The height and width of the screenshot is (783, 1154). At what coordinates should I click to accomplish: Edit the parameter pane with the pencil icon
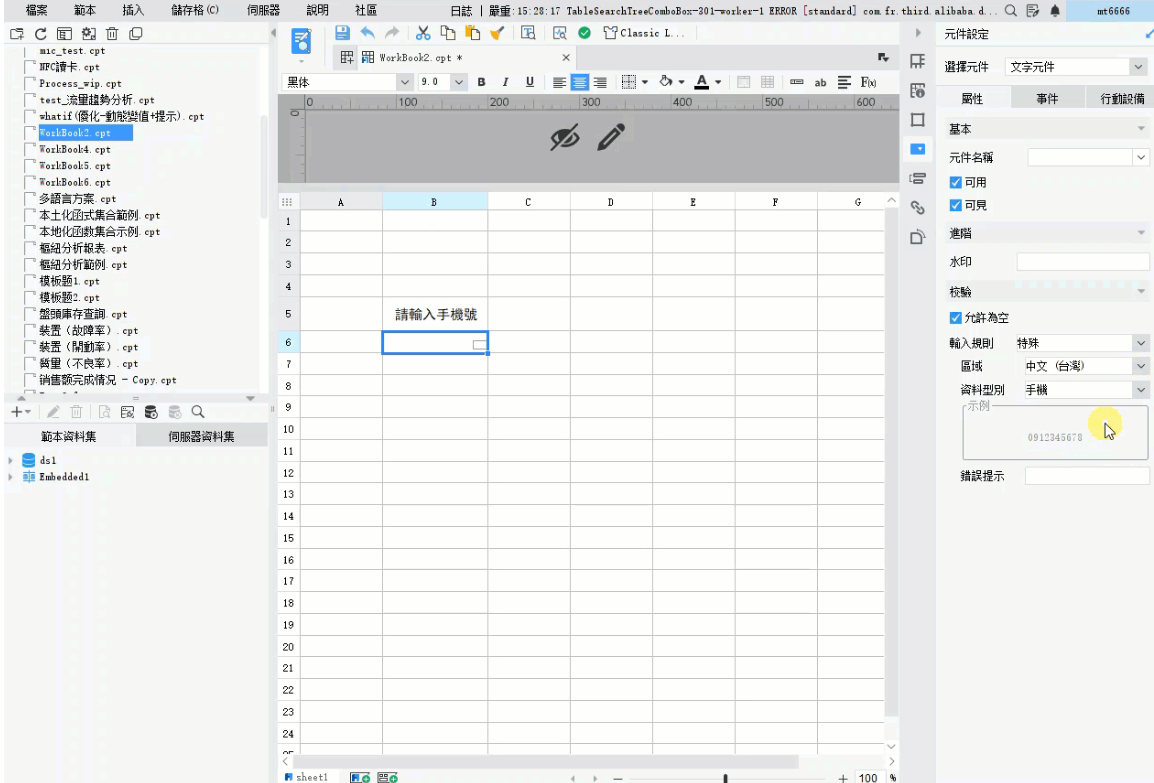pos(611,137)
